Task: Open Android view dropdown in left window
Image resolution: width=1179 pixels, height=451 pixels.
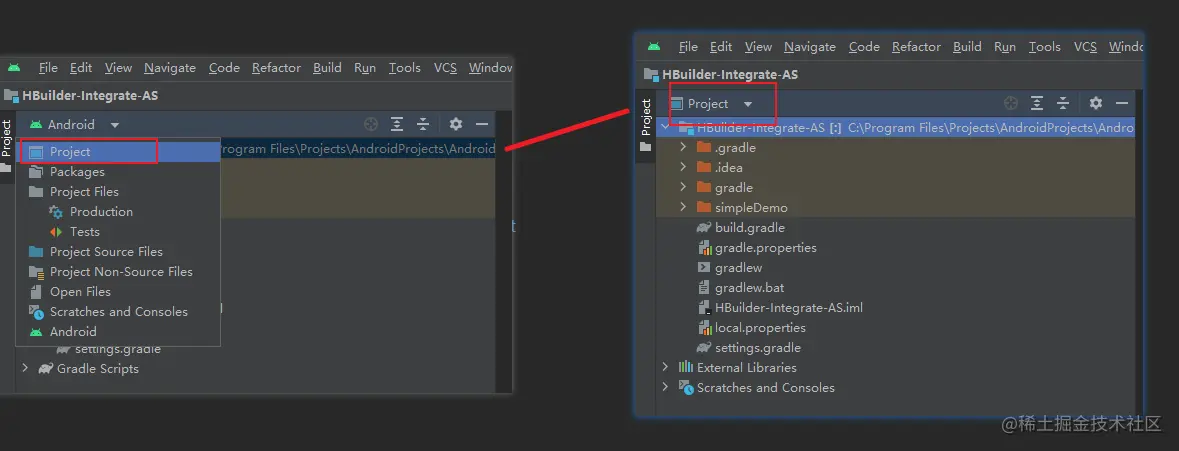Action: point(74,125)
